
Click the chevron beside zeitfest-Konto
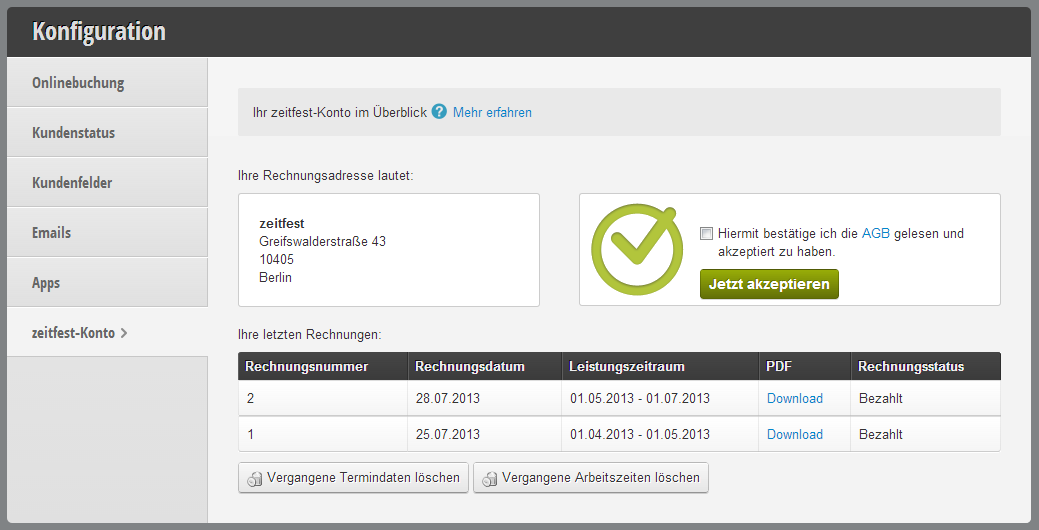pyautogui.click(x=123, y=333)
